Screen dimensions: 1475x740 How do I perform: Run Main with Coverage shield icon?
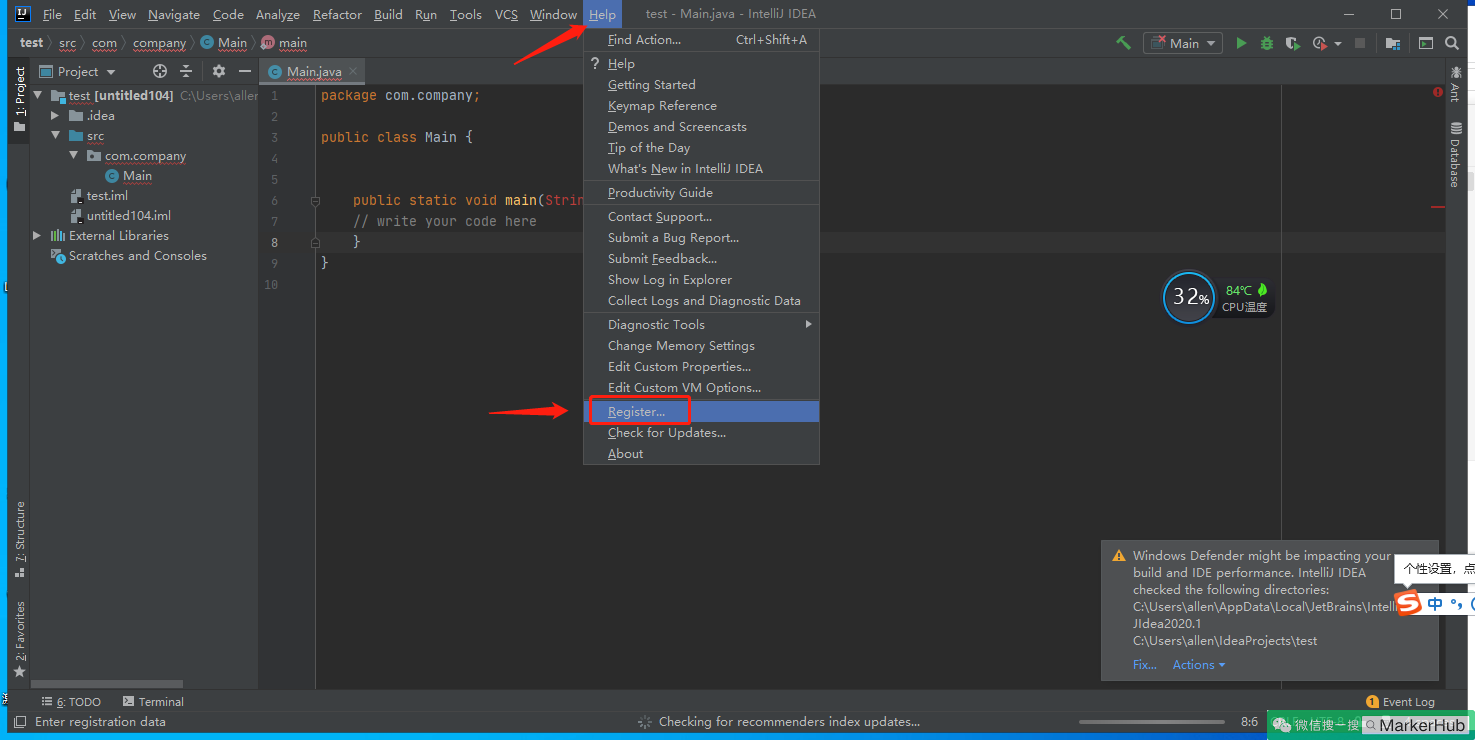point(1292,43)
